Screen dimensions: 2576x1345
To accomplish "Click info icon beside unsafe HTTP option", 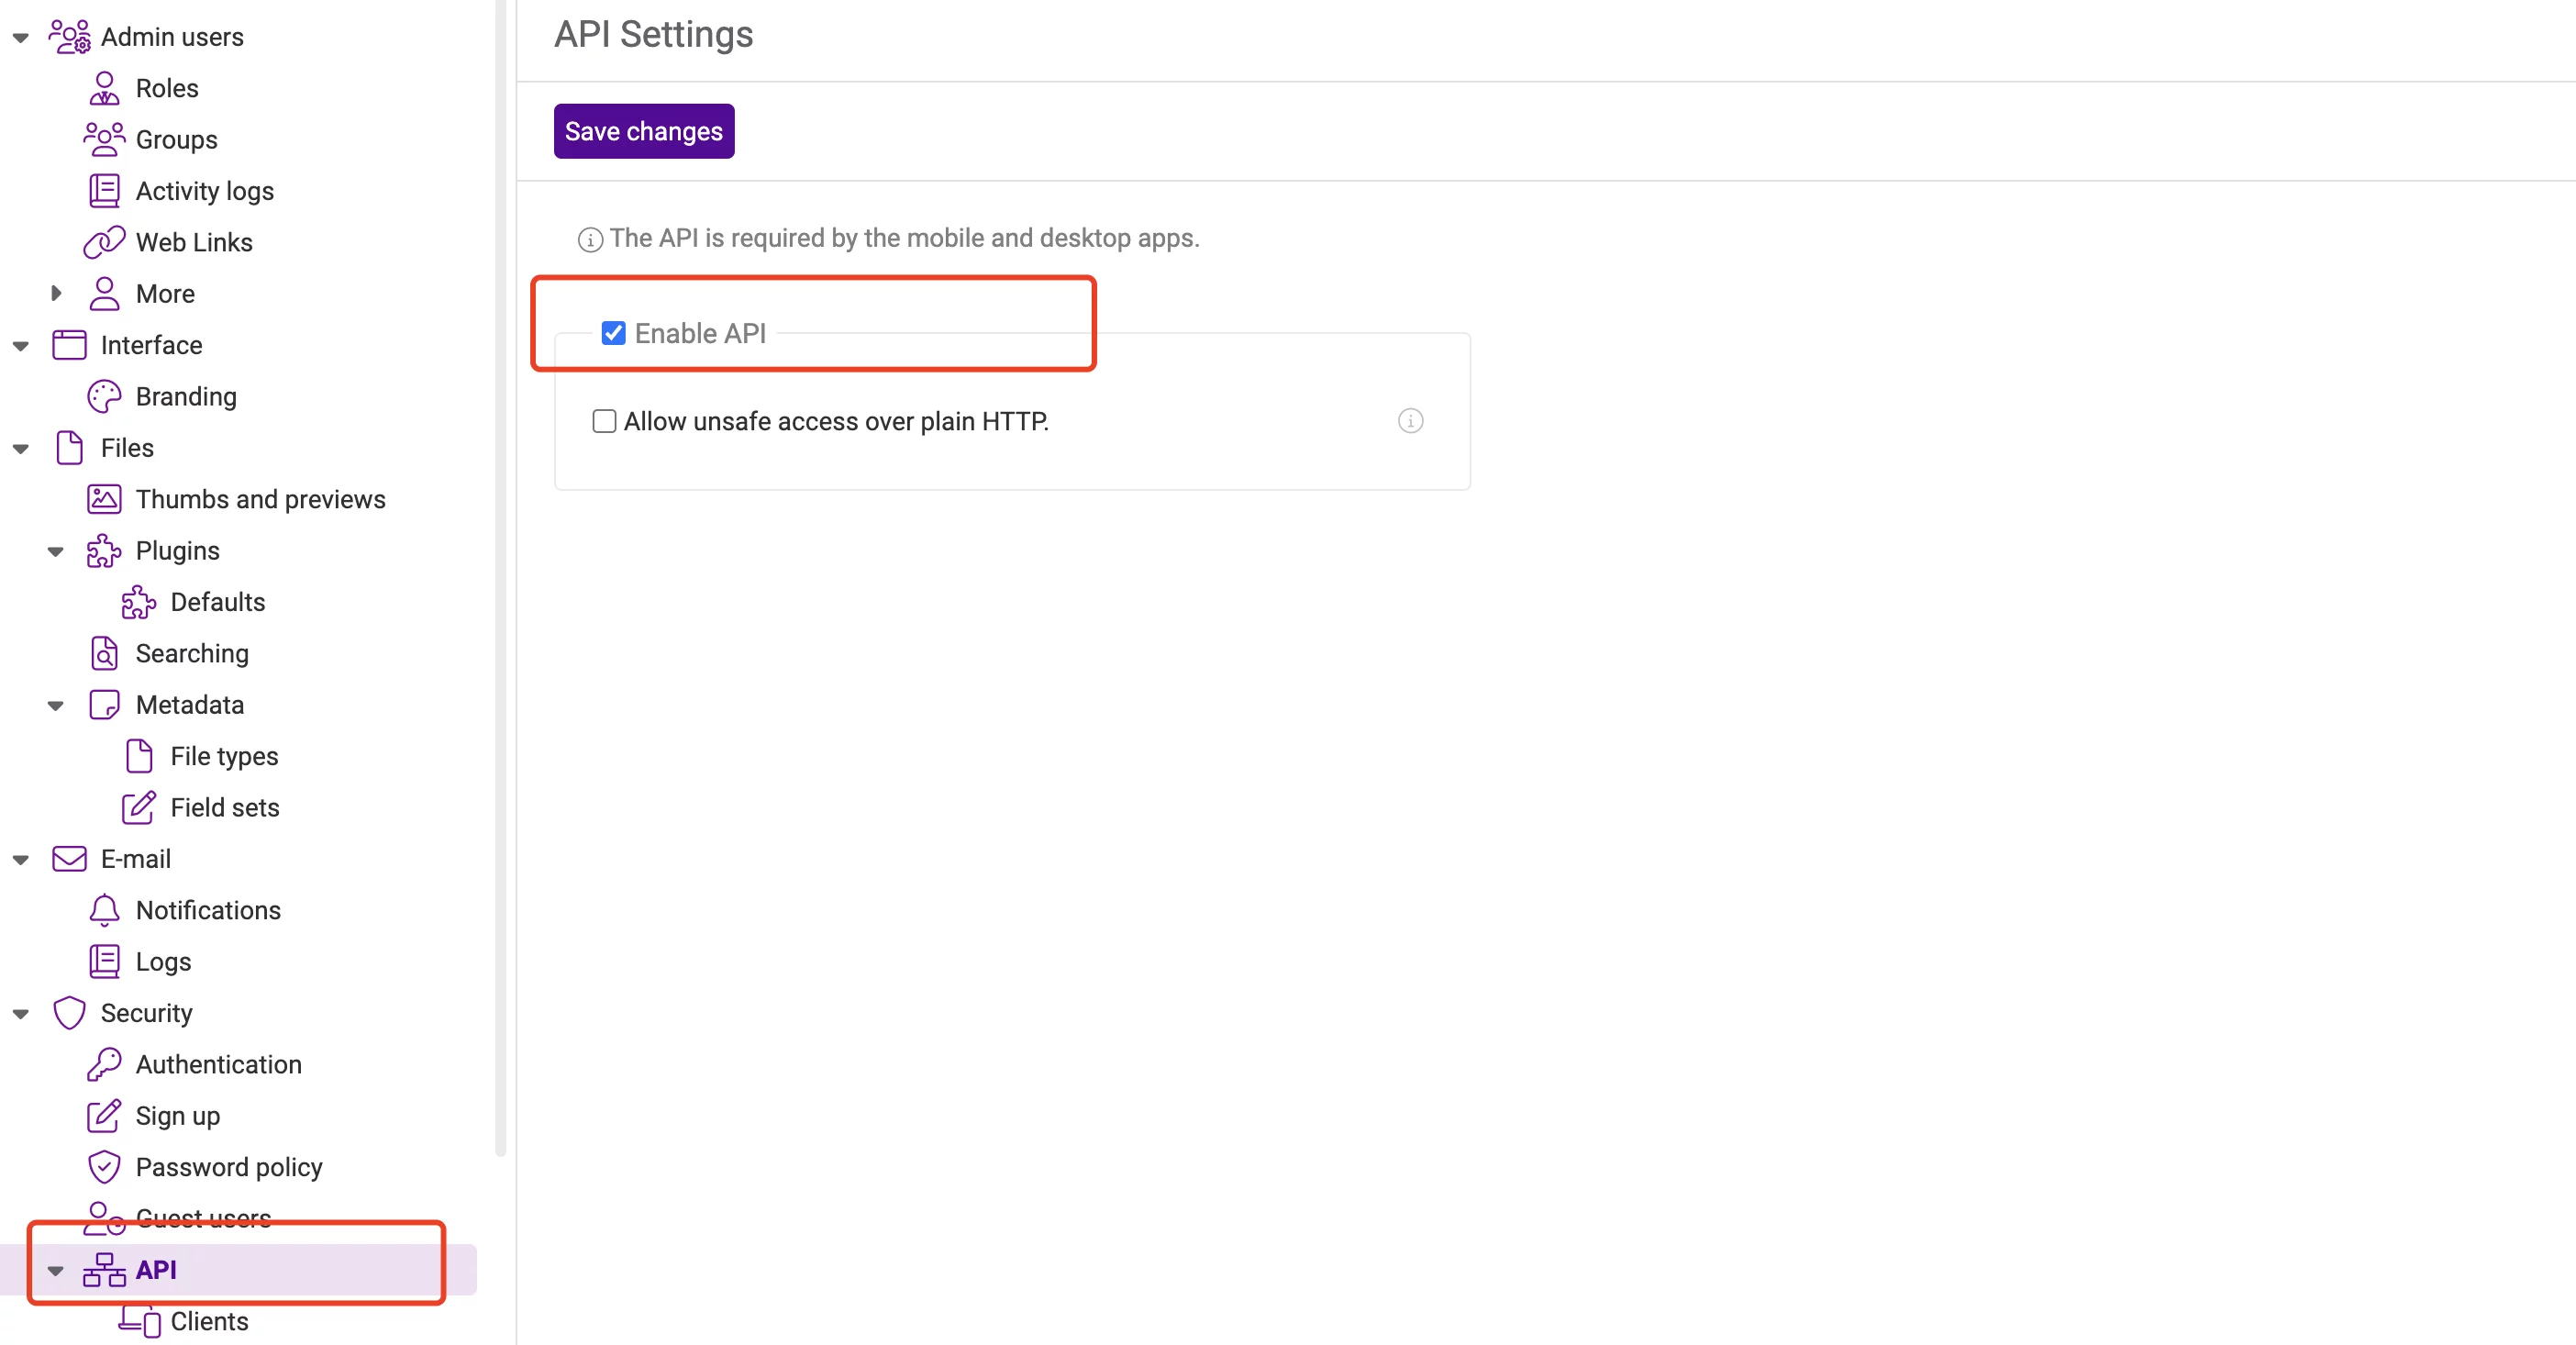I will tap(1410, 421).
